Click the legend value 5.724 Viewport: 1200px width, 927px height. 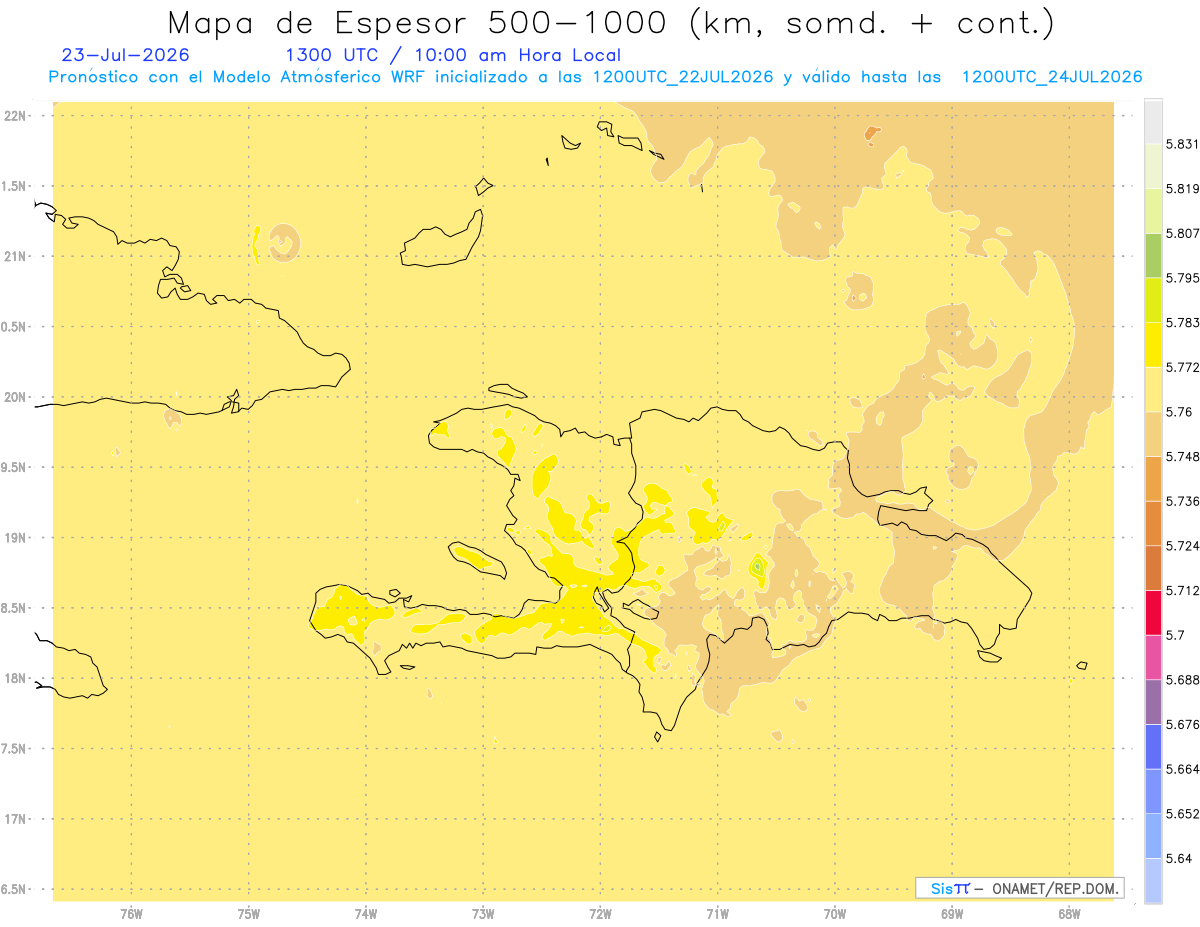(1183, 546)
